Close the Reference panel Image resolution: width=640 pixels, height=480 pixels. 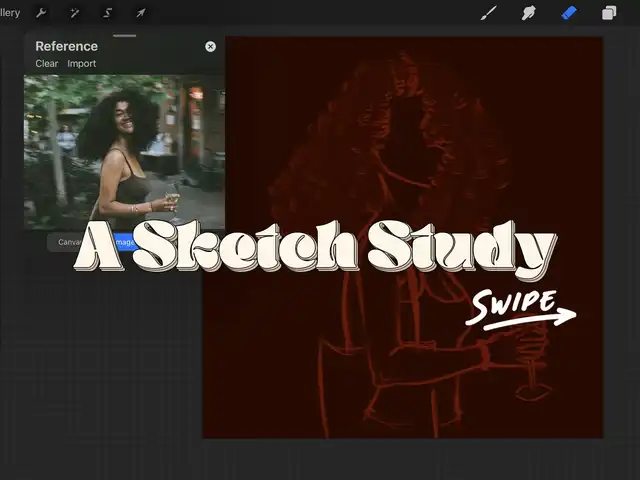[x=210, y=46]
